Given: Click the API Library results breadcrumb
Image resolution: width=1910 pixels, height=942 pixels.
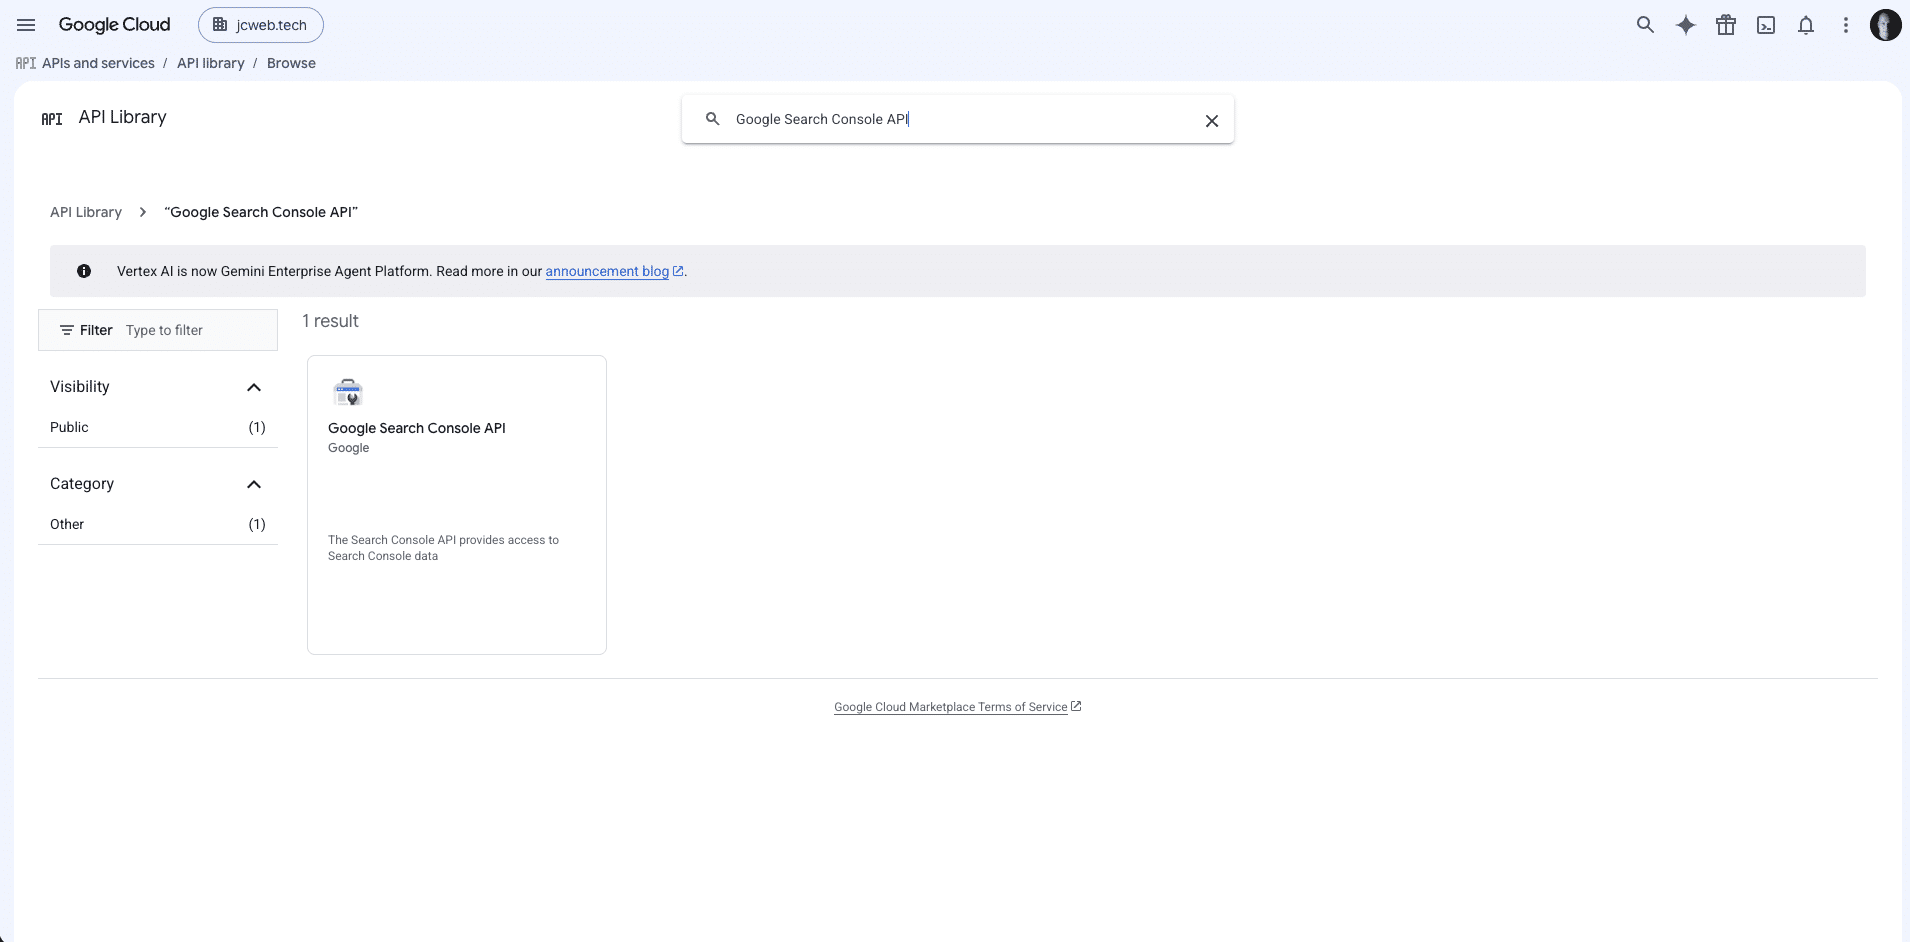Looking at the screenshot, I should [86, 212].
